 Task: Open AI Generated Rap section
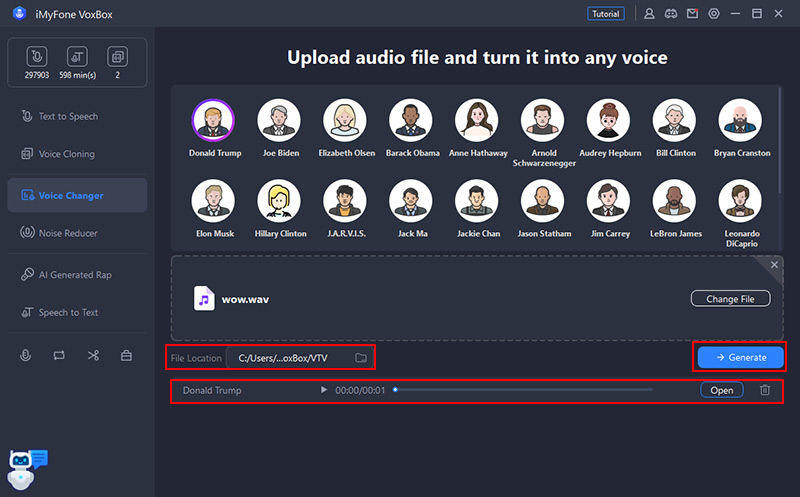78,275
